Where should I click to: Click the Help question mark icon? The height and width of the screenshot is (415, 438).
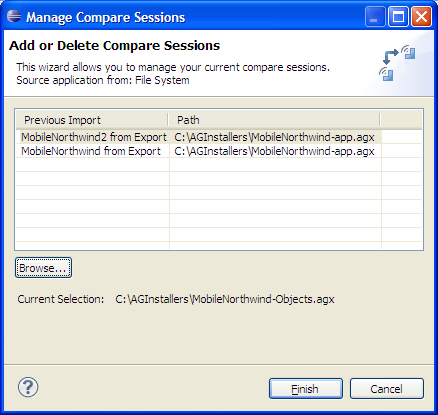[x=28, y=387]
